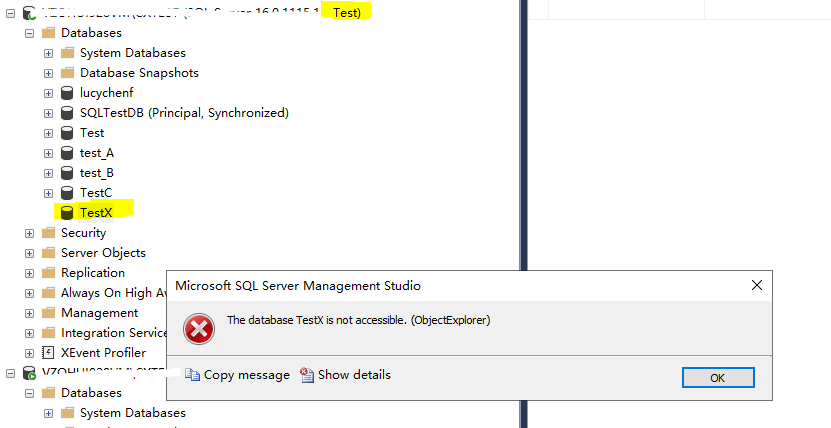
Task: Click the Replication folder icon
Action: 48,273
